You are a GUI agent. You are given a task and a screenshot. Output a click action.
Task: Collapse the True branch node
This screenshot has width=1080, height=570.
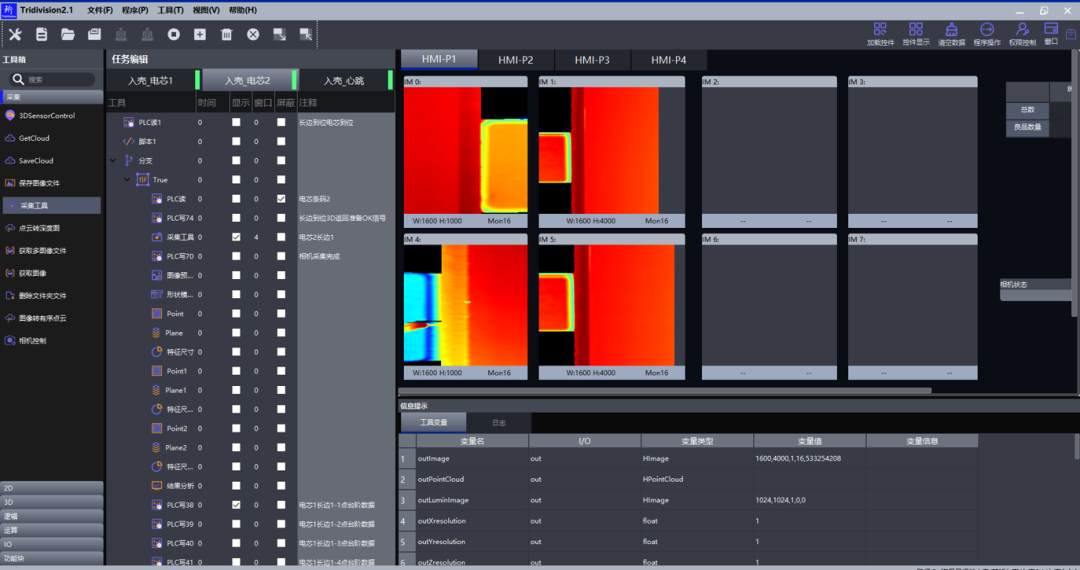click(127, 180)
